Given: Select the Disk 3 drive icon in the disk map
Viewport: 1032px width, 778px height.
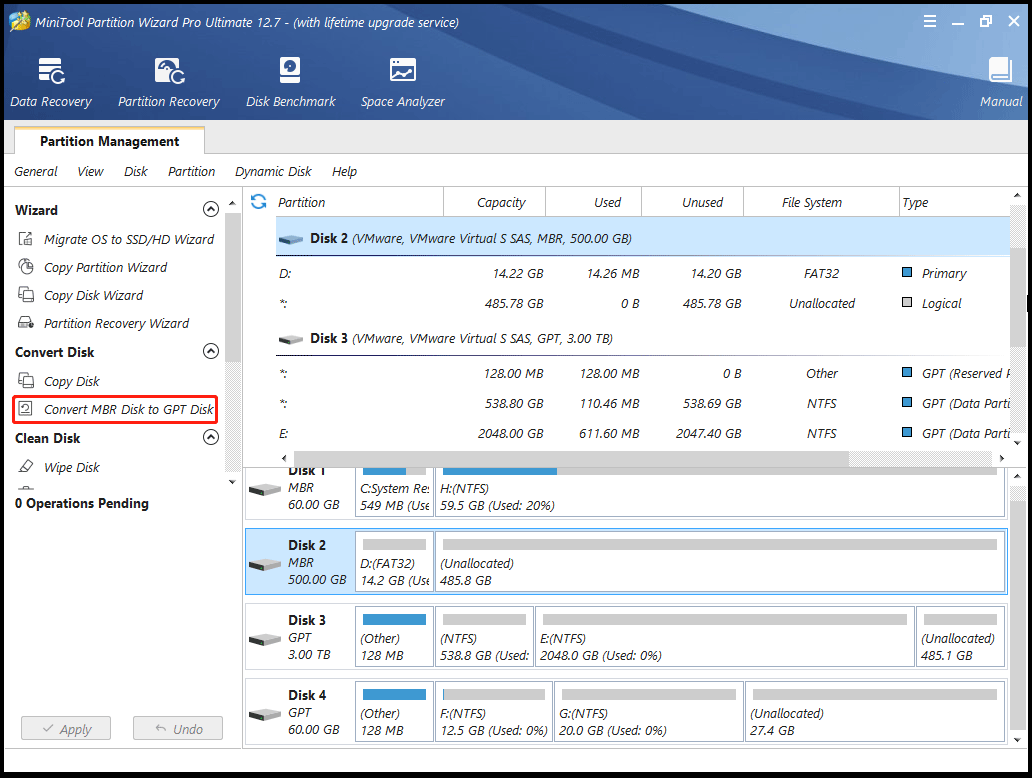Looking at the screenshot, I should tap(265, 640).
